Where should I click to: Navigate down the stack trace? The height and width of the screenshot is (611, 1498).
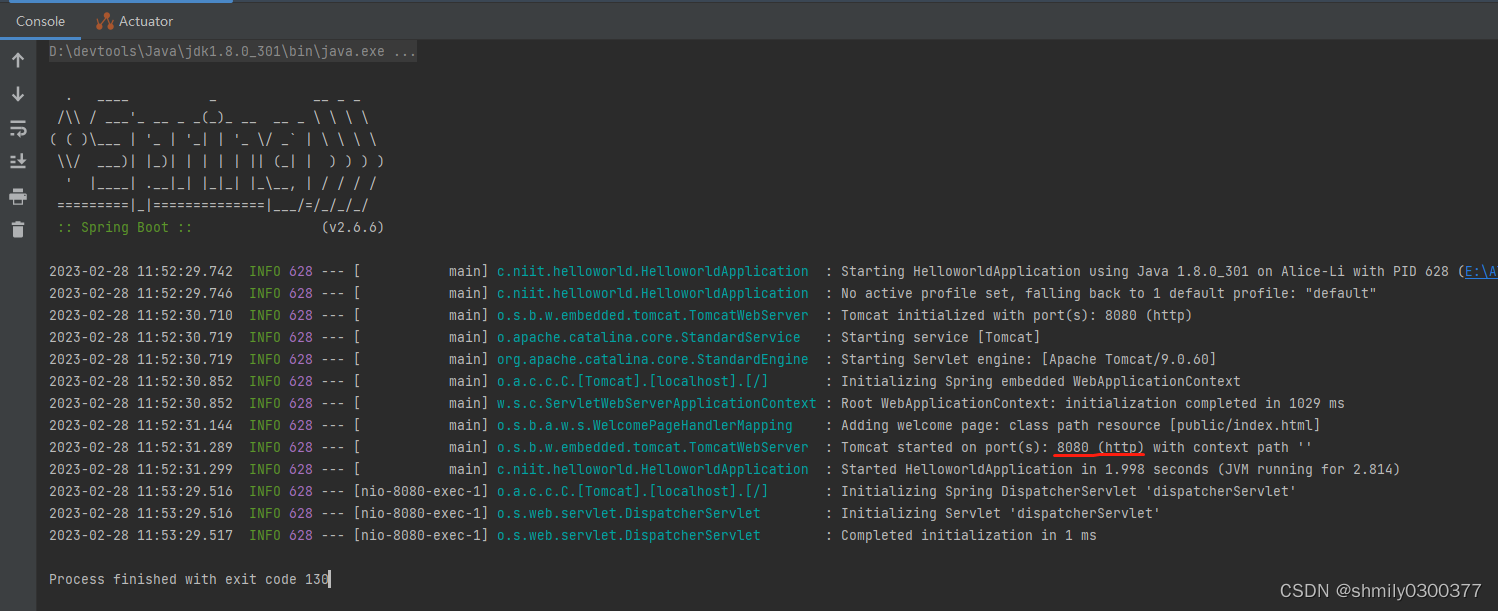tap(17, 93)
